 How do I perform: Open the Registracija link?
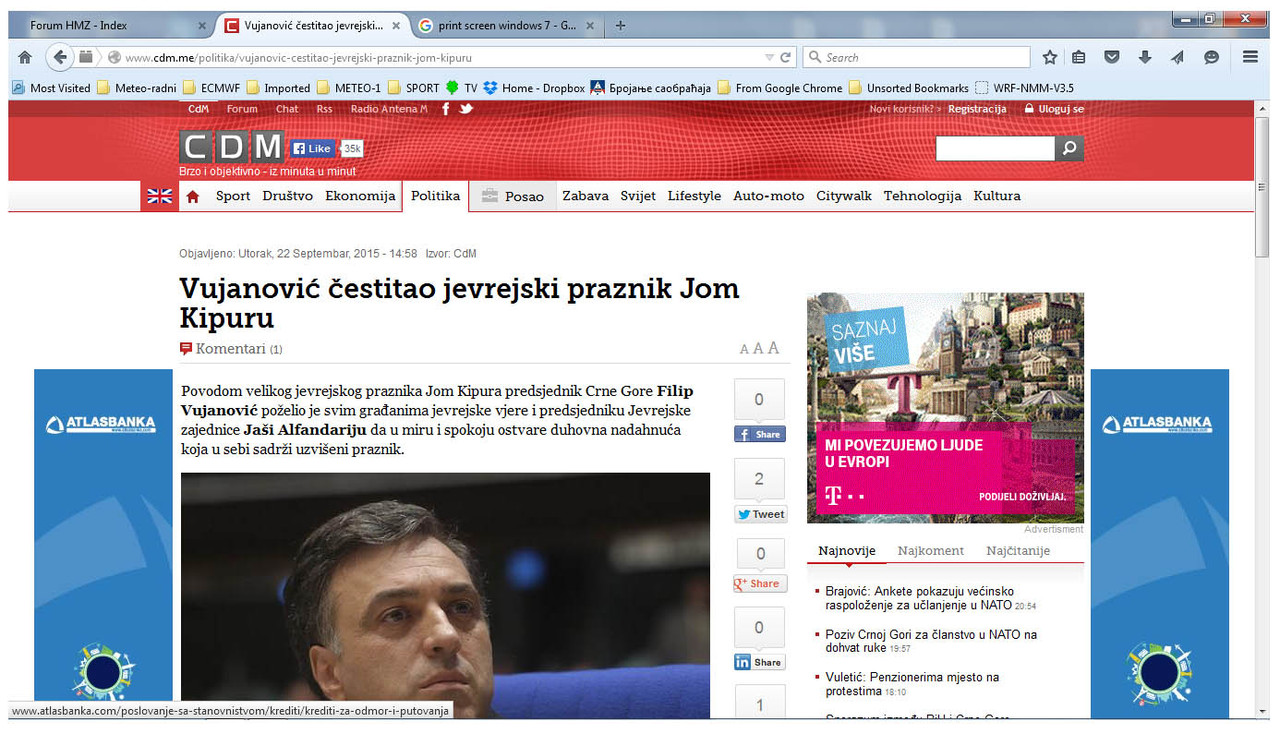tap(977, 109)
